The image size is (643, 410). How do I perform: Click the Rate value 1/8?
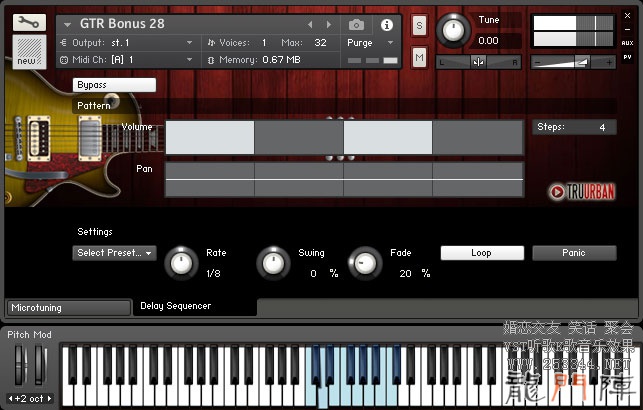213,273
